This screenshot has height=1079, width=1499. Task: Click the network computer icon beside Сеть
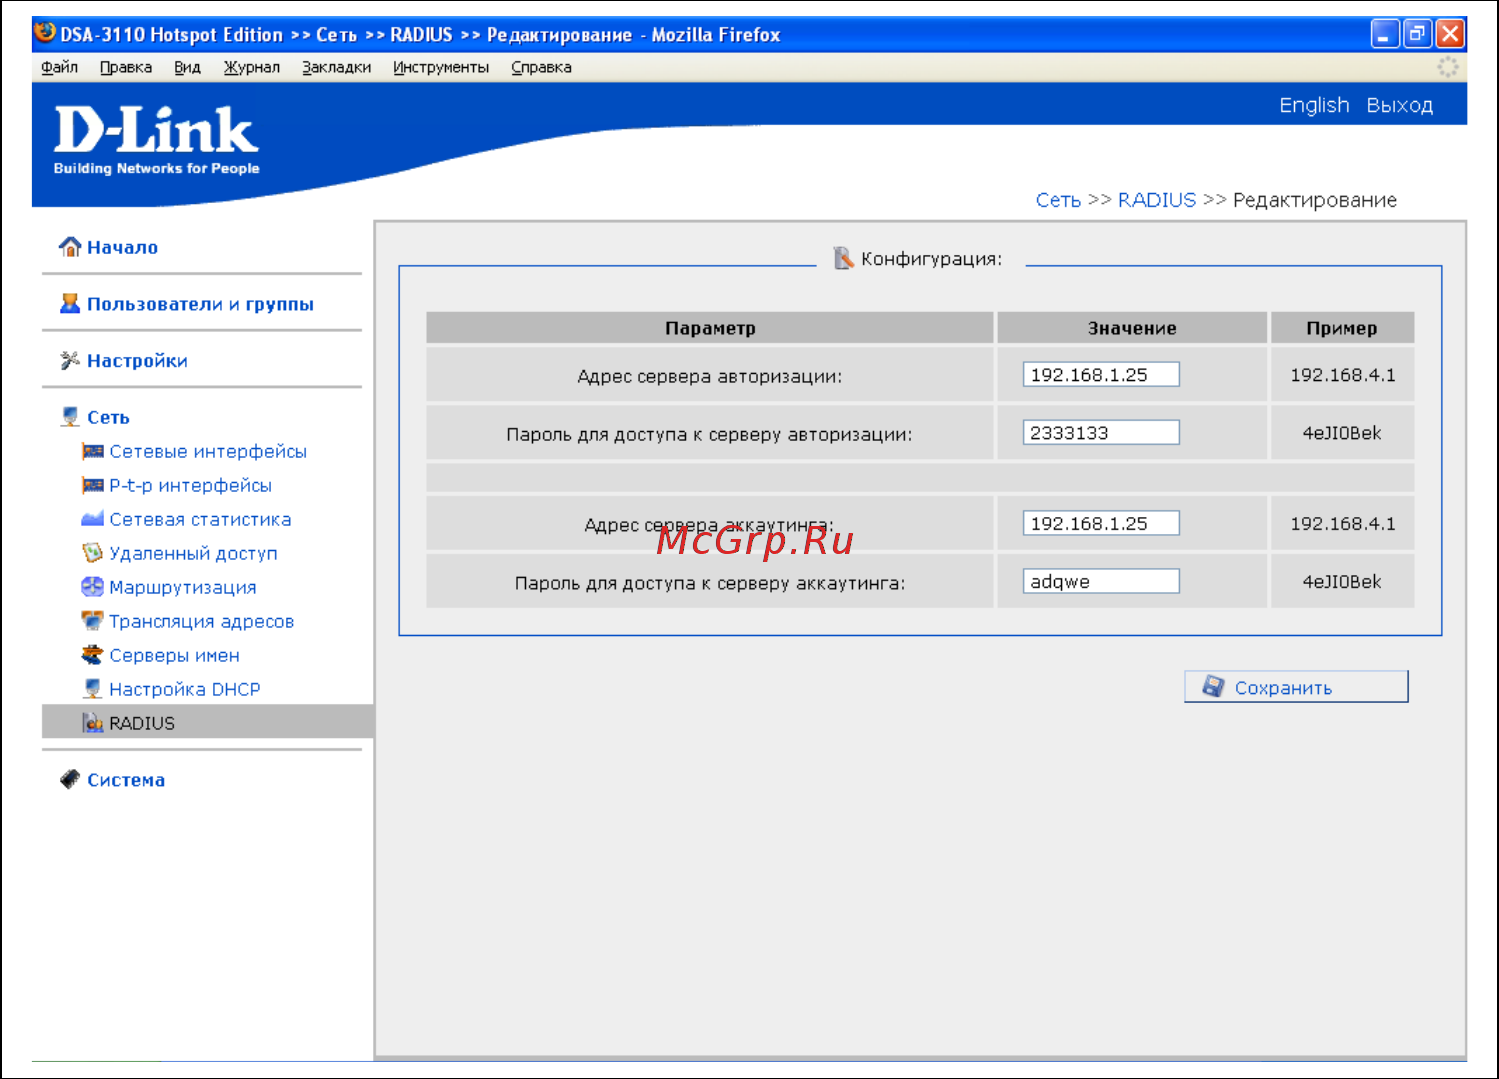pyautogui.click(x=70, y=417)
